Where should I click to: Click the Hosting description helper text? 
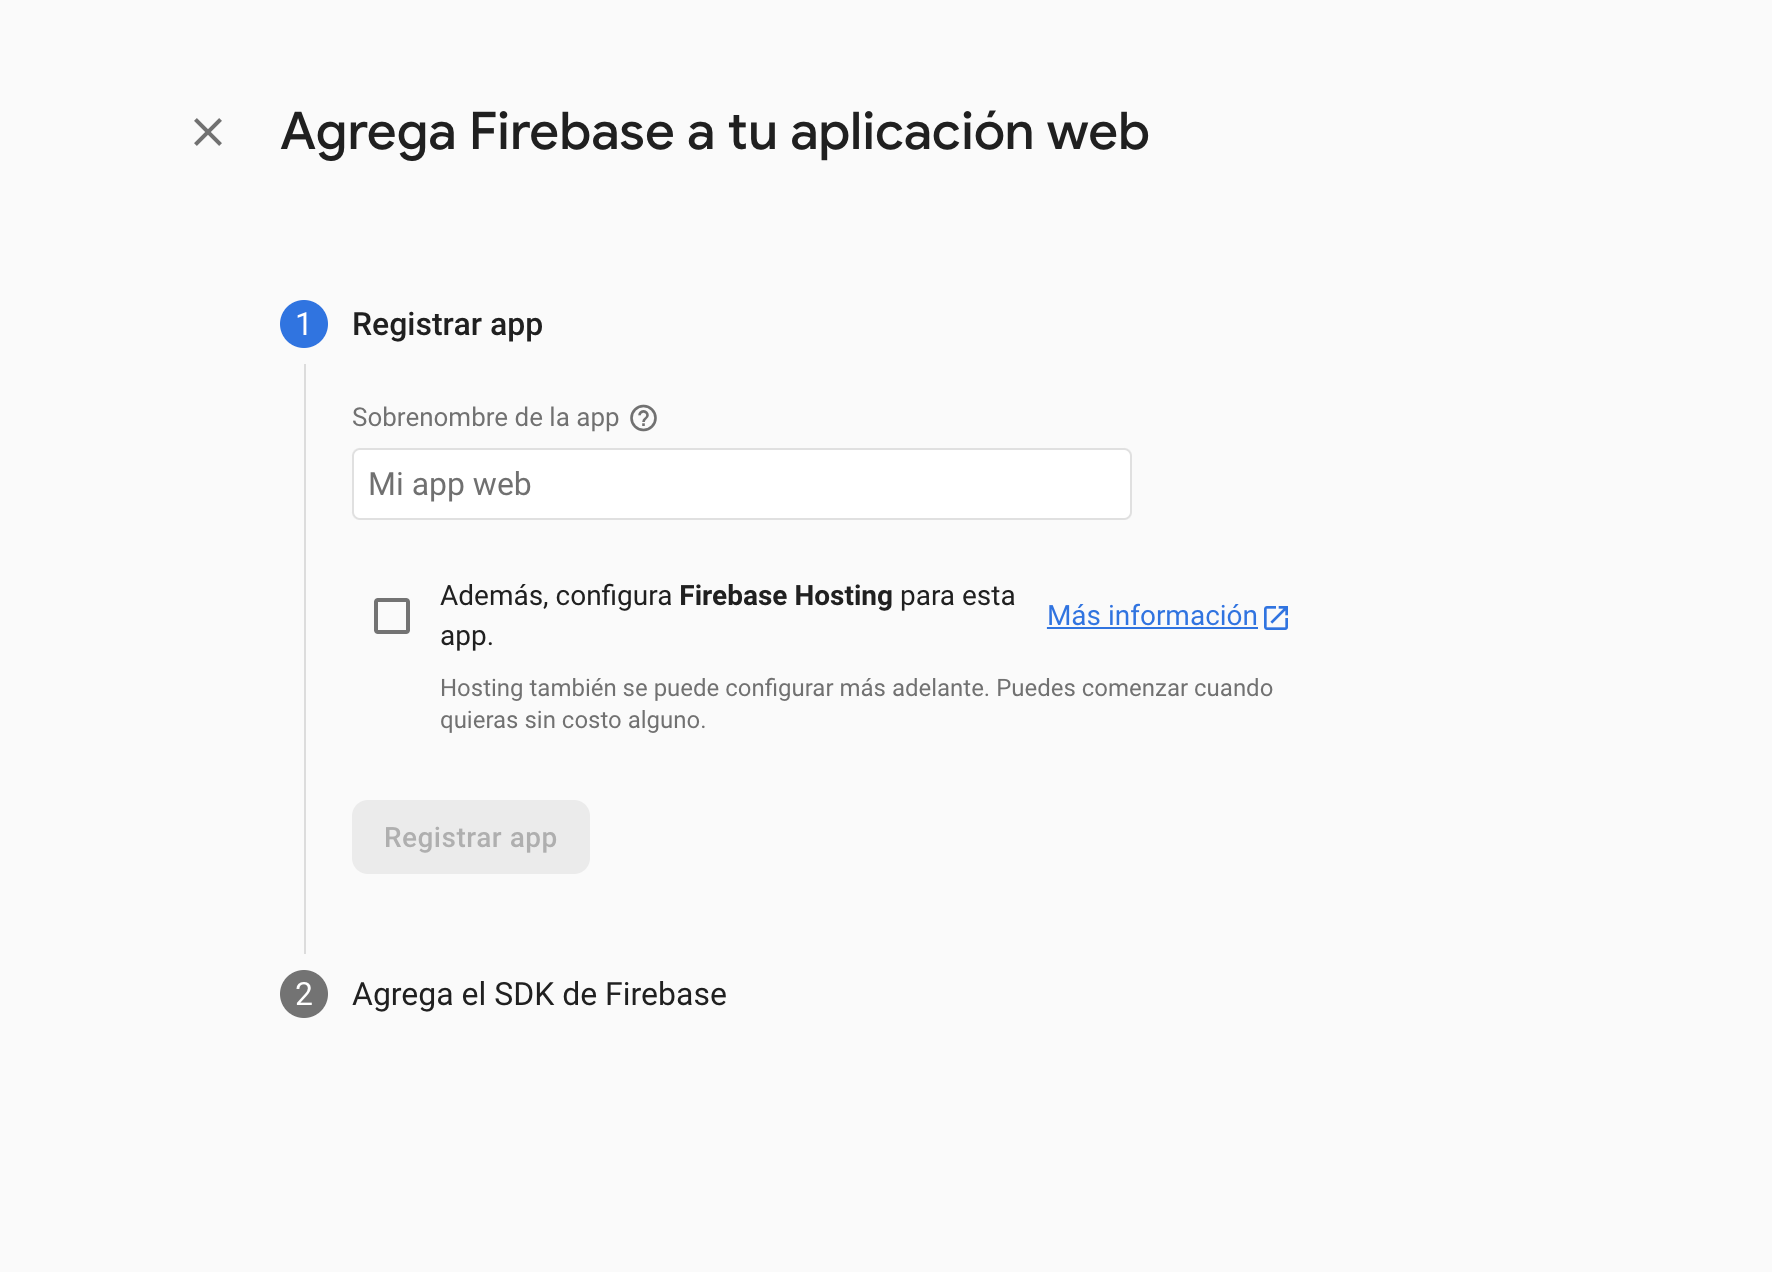(x=856, y=688)
